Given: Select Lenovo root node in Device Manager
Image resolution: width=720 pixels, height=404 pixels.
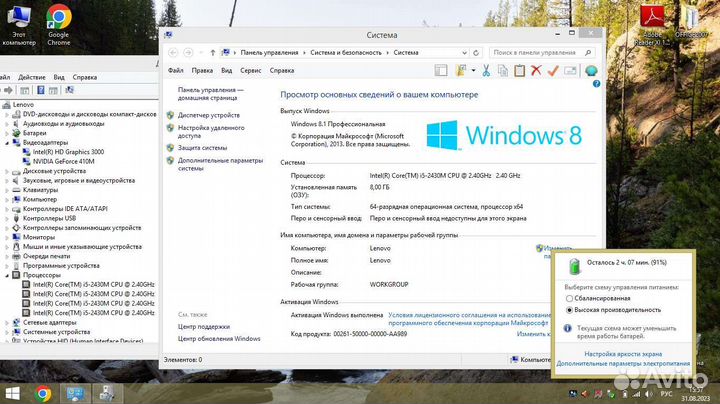Looking at the screenshot, I should click(23, 105).
